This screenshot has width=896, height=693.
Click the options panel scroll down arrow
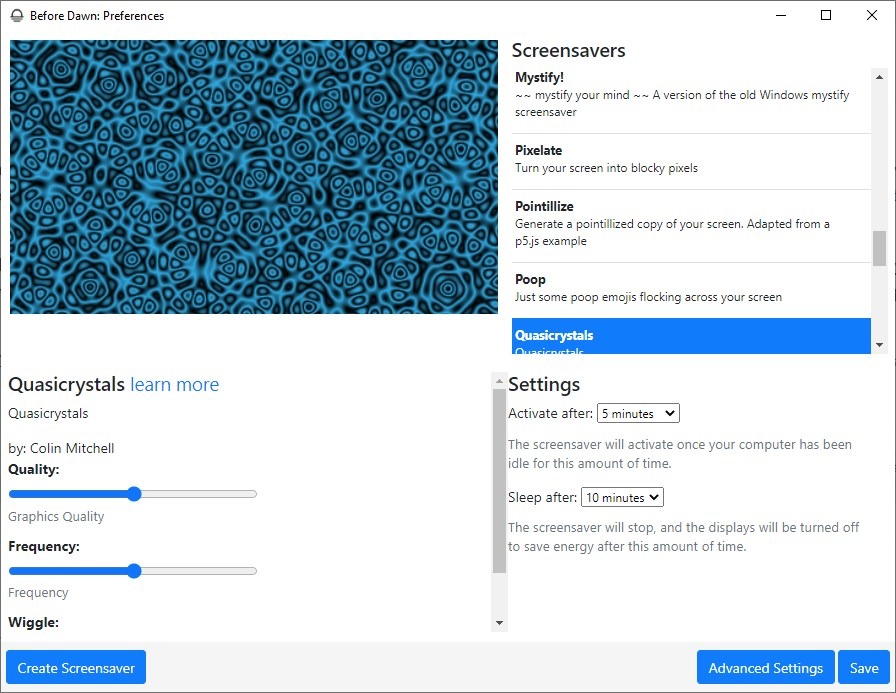click(x=499, y=623)
